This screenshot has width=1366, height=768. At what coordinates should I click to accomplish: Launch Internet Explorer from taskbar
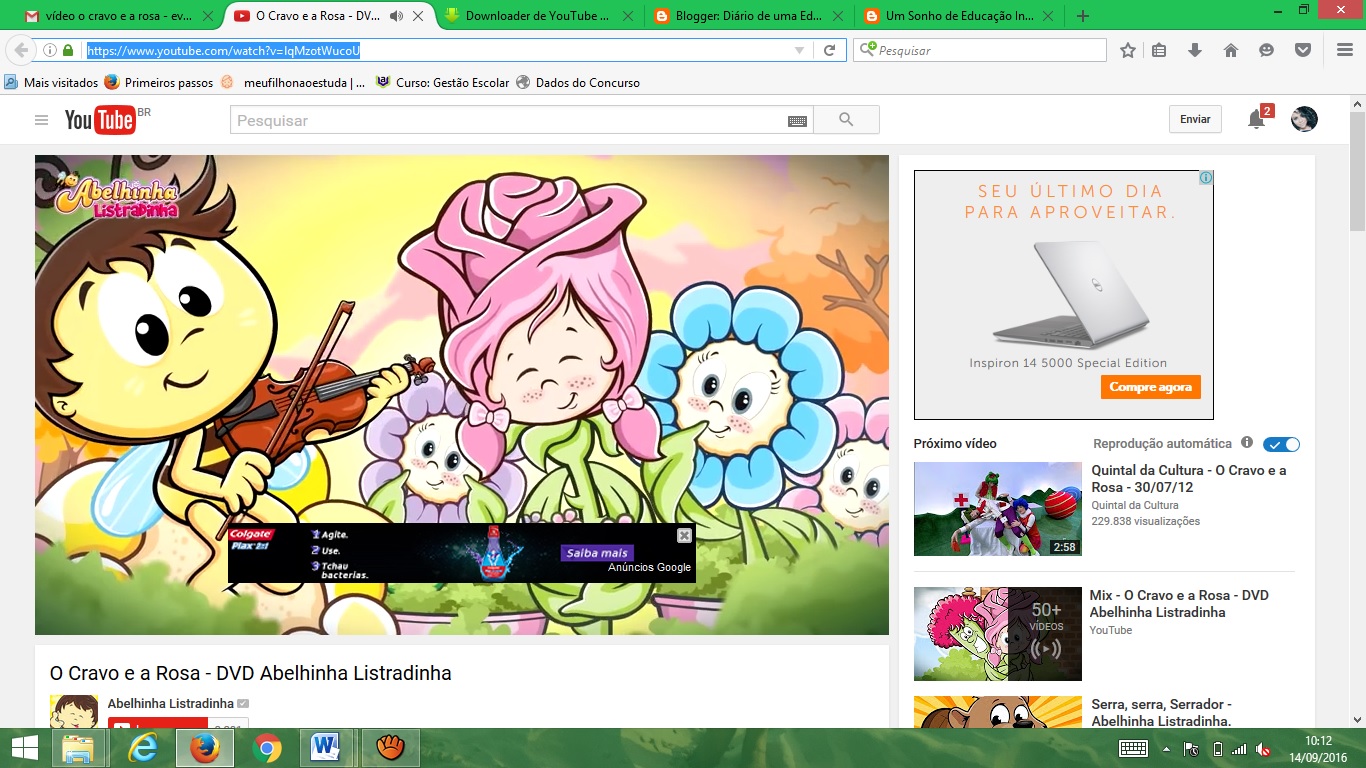(143, 748)
